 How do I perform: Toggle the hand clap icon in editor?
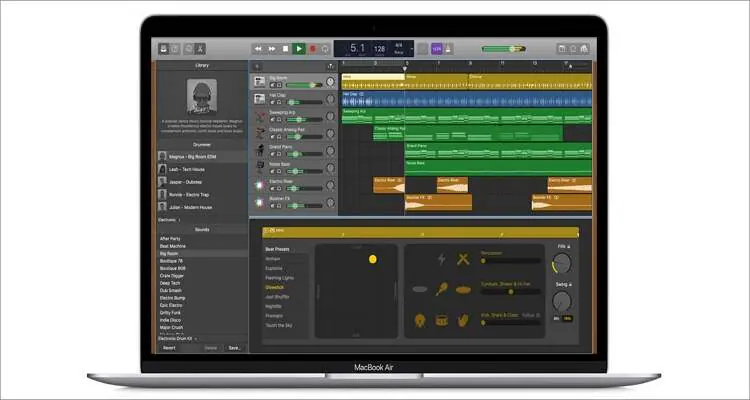pyautogui.click(x=463, y=320)
